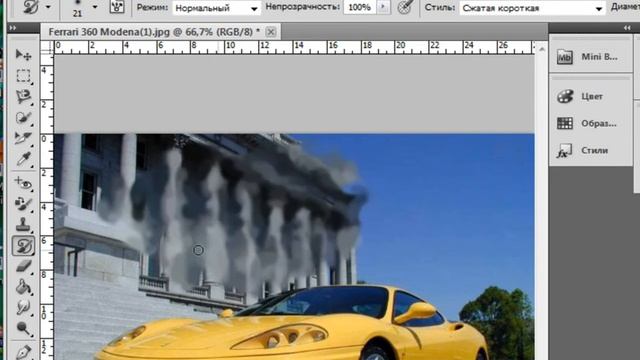Screen dimensions: 640x360
Task: Open the Стили styles panel icon
Action: click(565, 151)
